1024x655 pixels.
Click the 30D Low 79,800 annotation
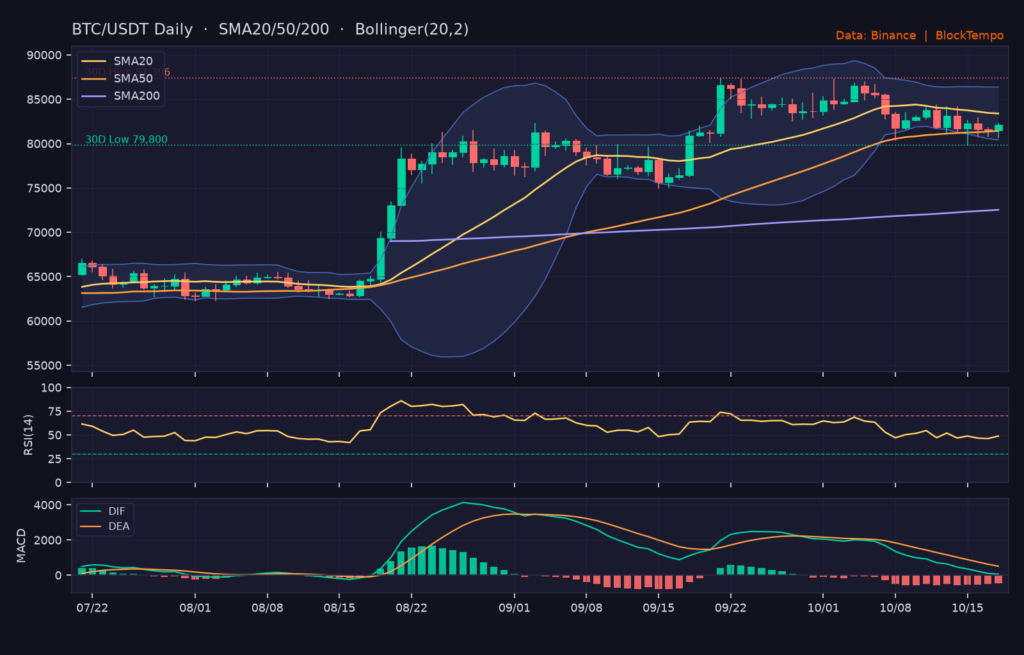click(x=126, y=139)
